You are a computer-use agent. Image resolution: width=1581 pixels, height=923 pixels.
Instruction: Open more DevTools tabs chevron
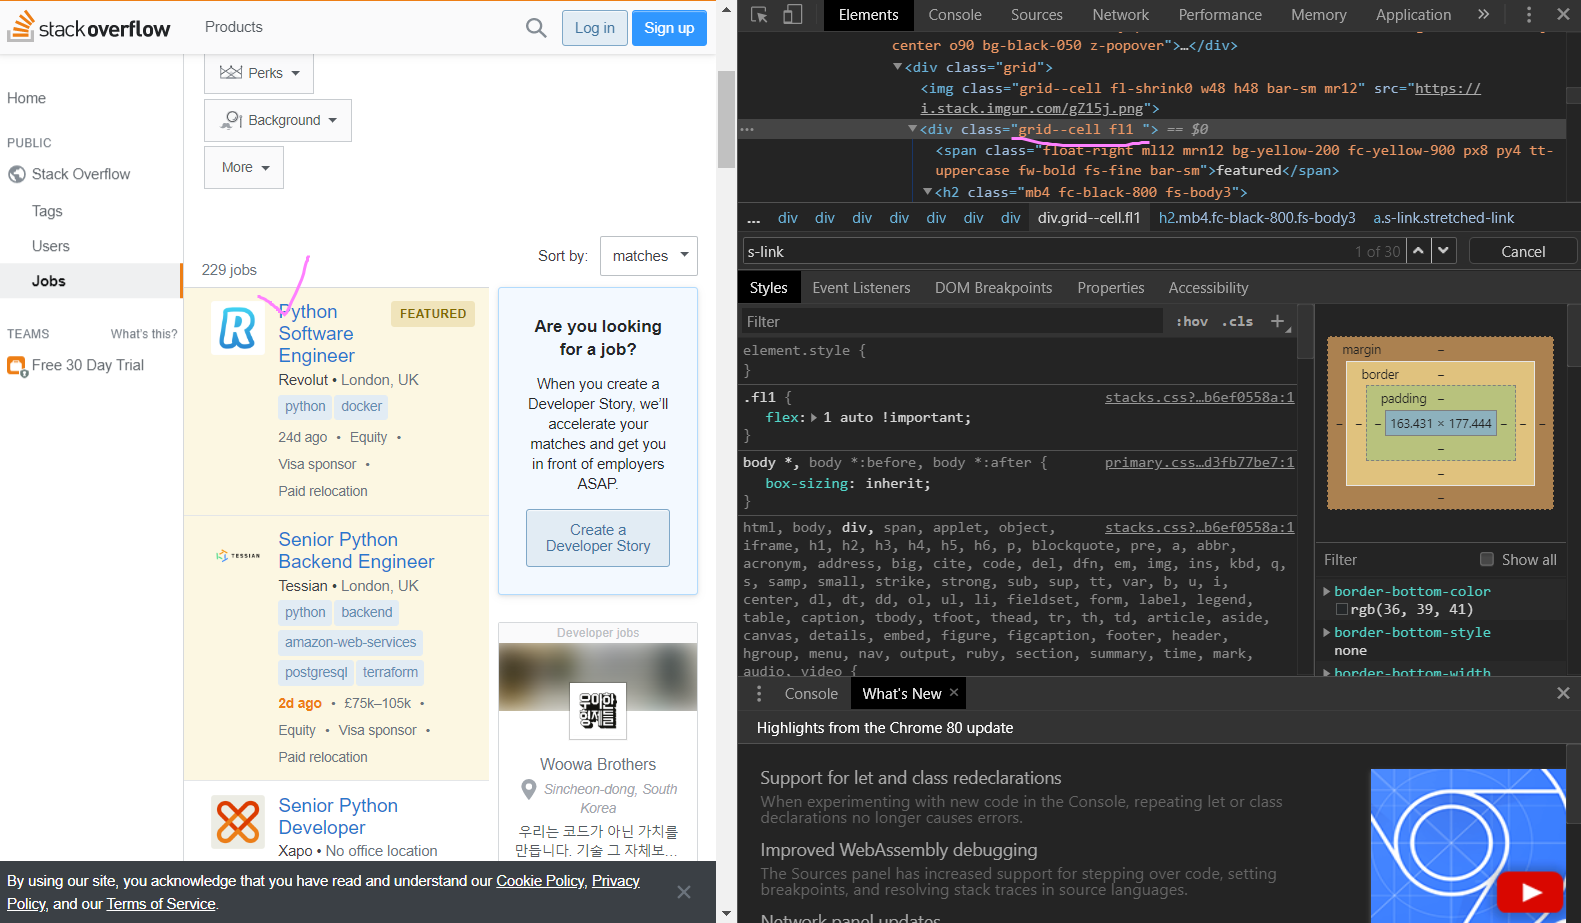point(1483,15)
